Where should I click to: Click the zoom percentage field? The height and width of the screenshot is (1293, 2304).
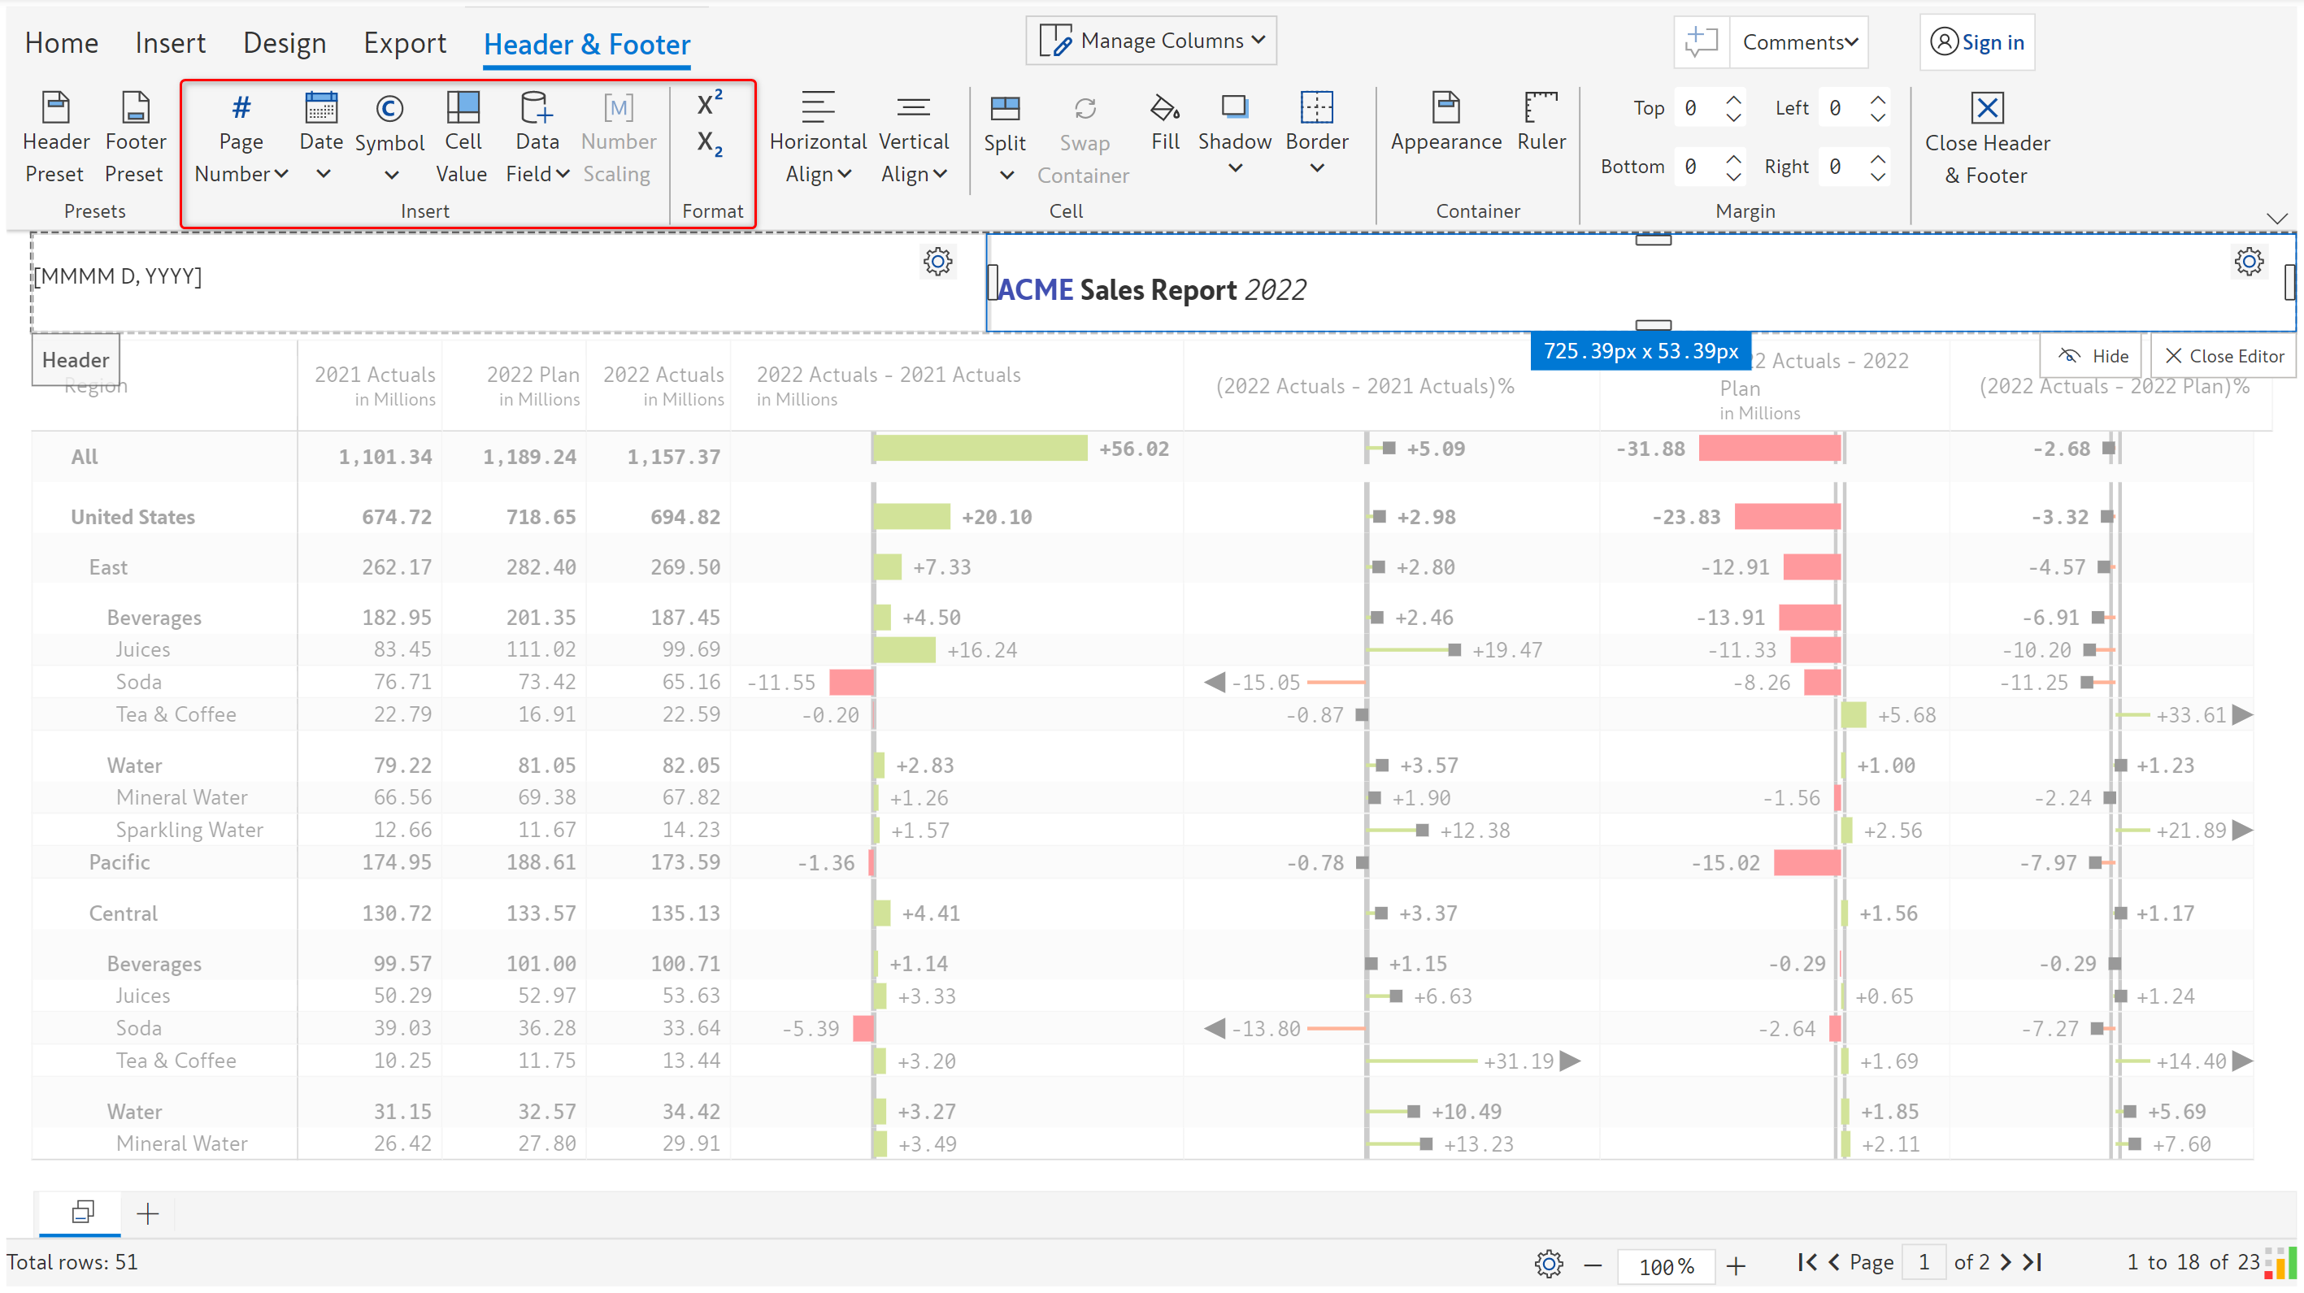pos(1665,1266)
